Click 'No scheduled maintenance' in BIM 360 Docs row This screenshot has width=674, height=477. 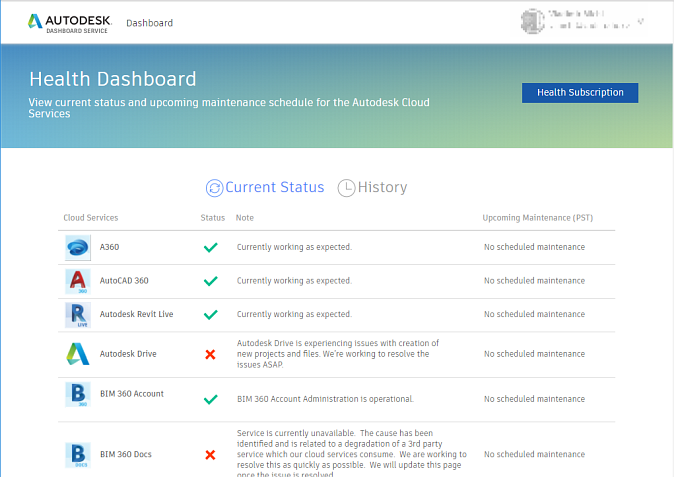click(534, 454)
